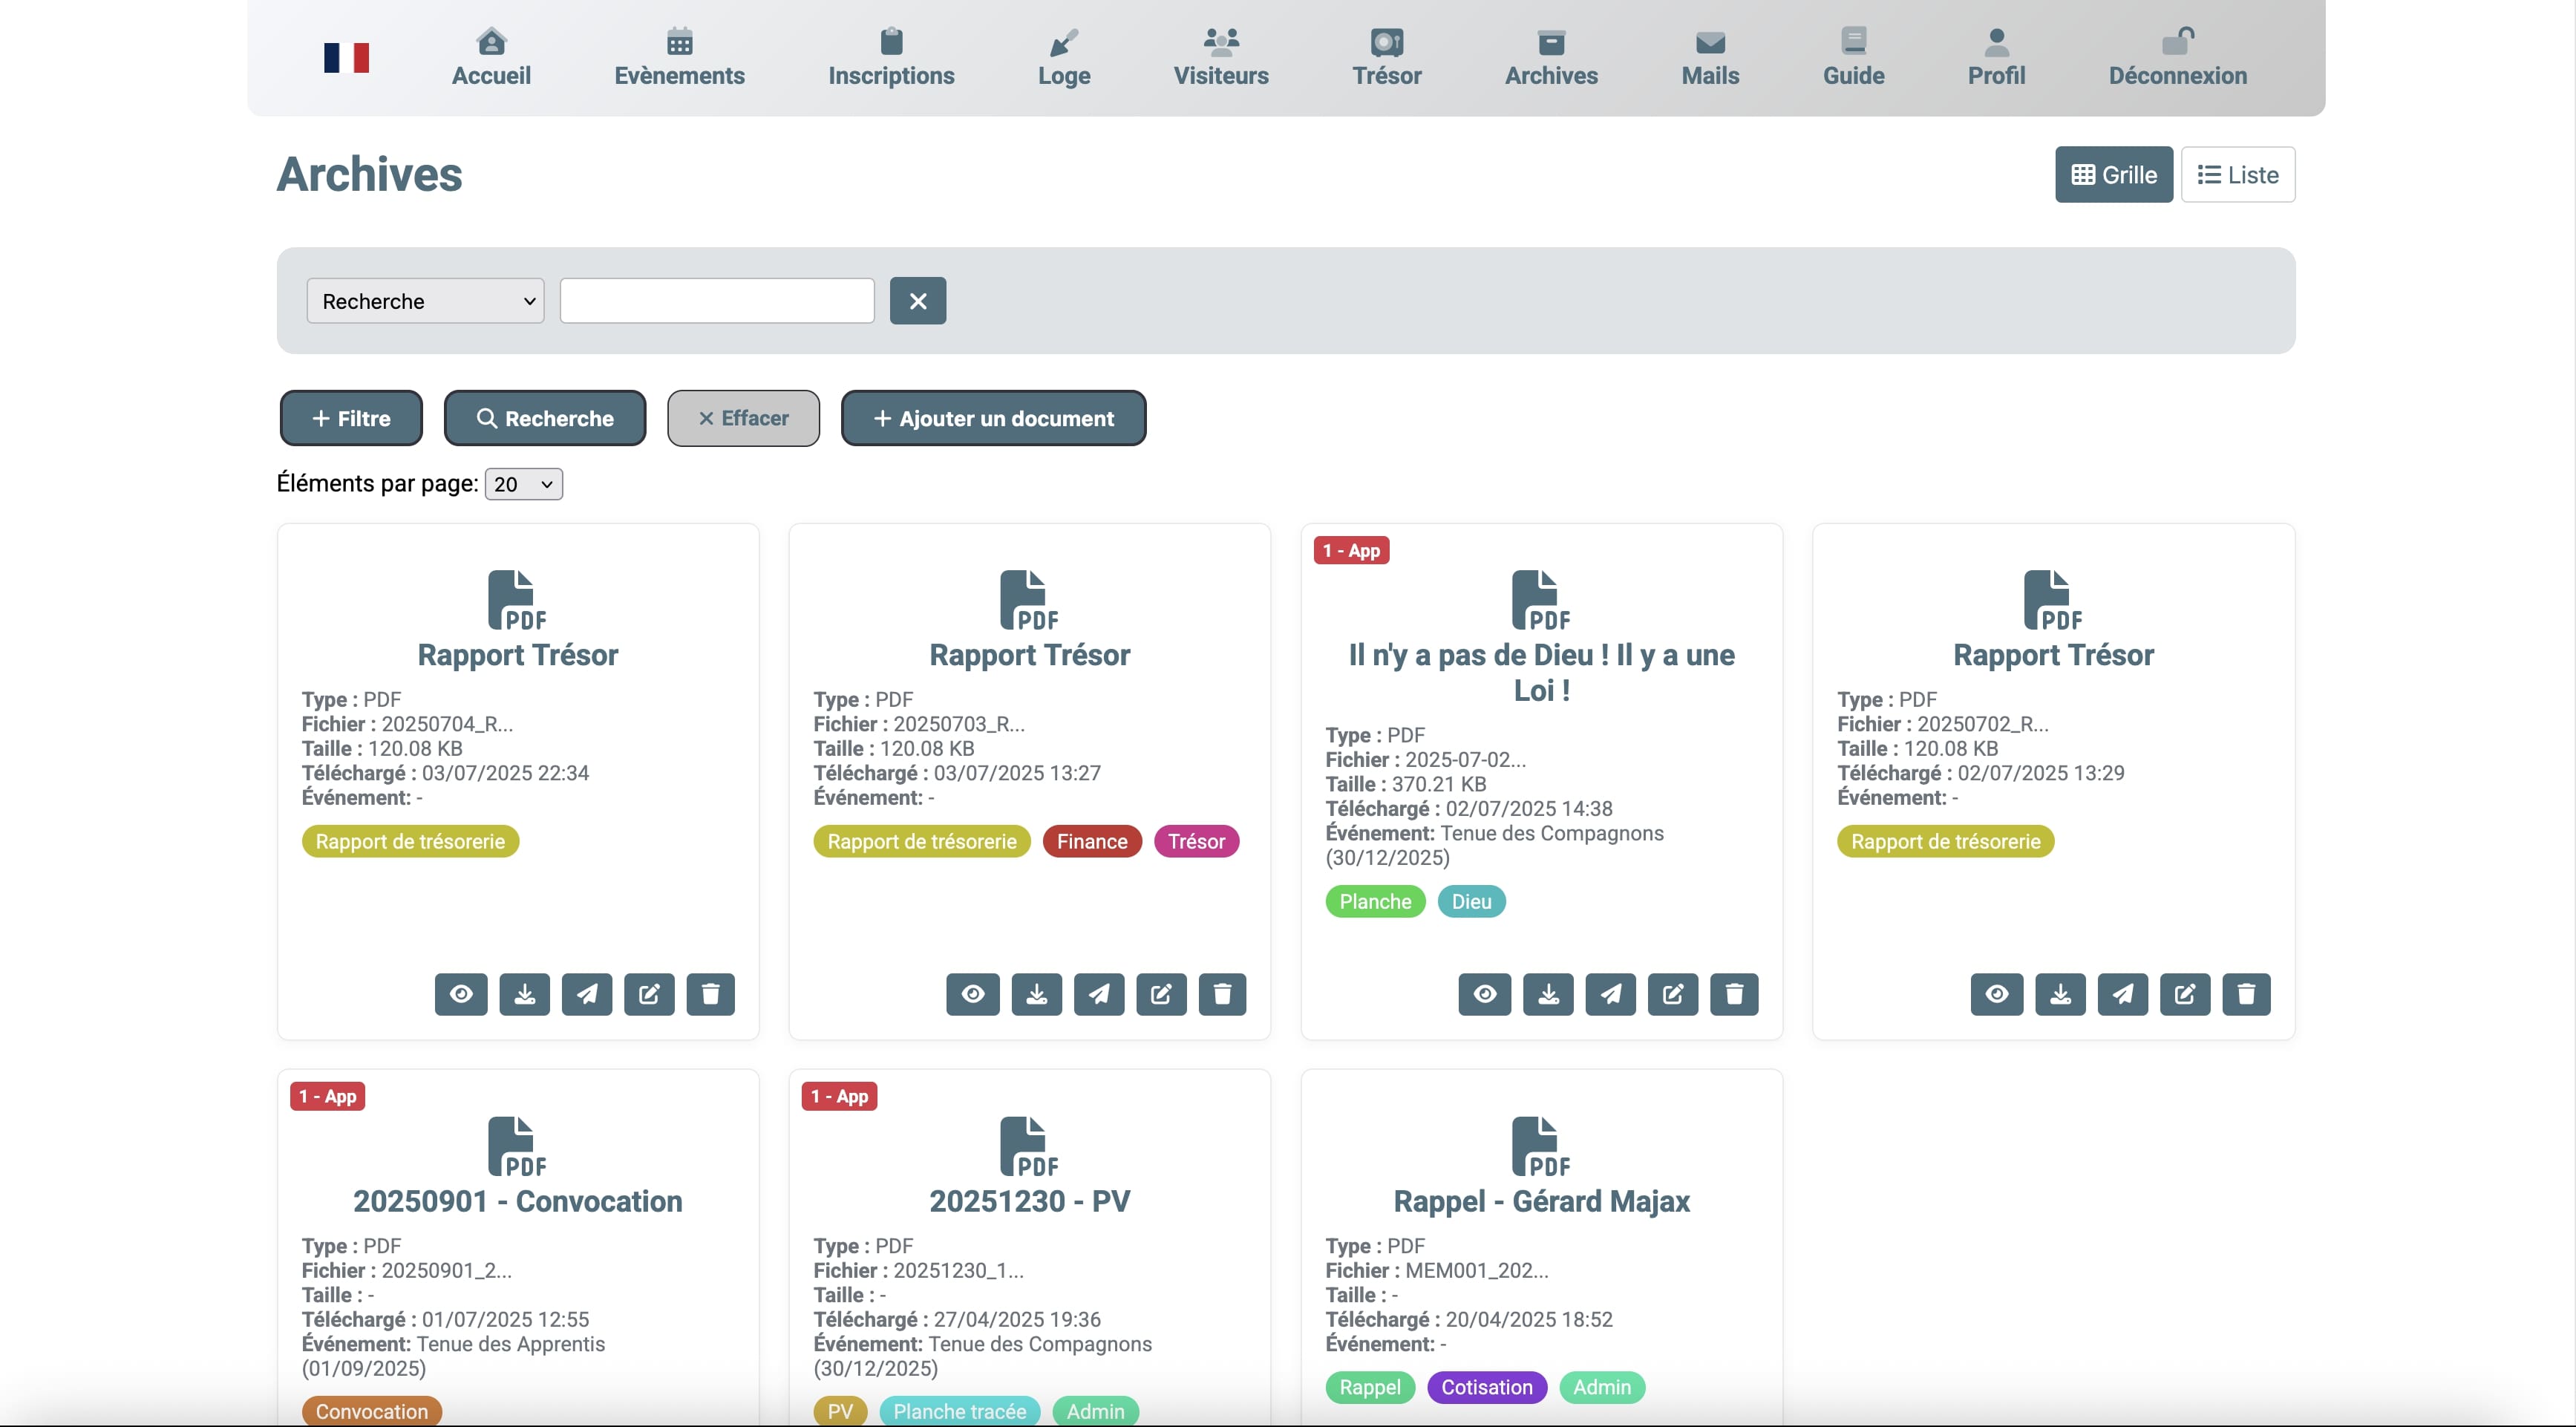Click Ajouter un document button

tap(993, 418)
